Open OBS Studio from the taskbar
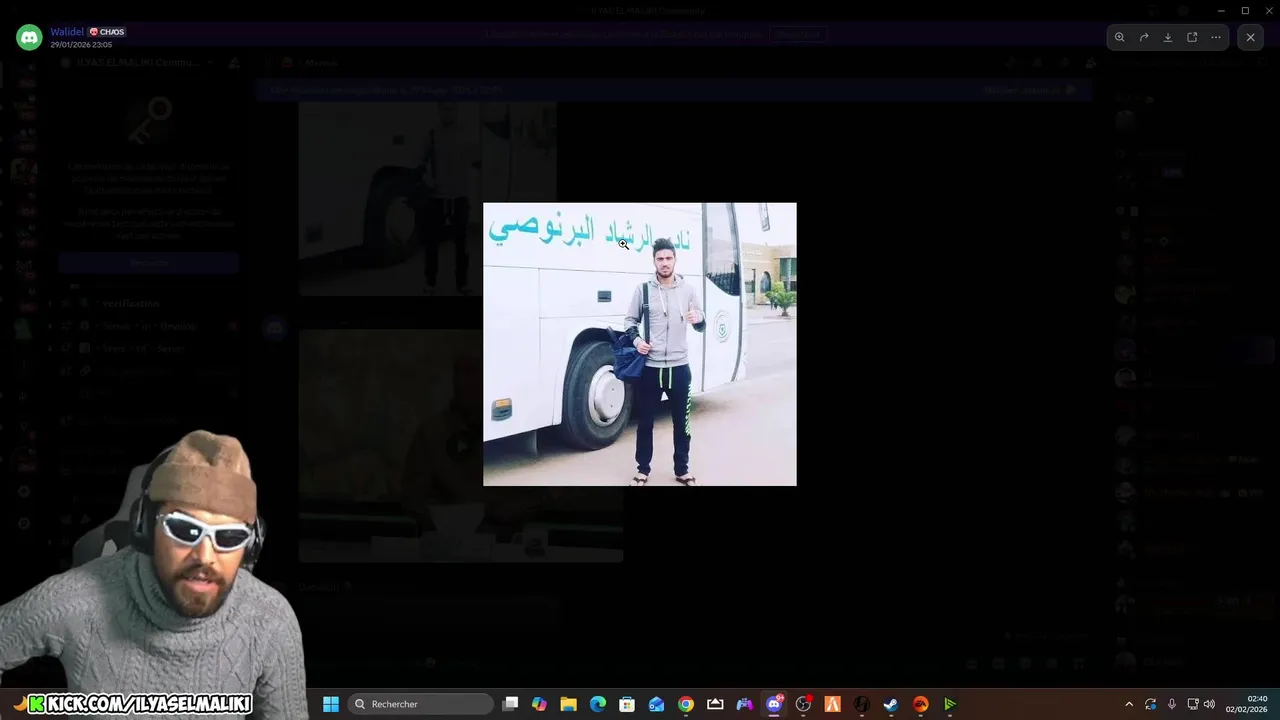Image resolution: width=1280 pixels, height=720 pixels. pyautogui.click(x=803, y=704)
